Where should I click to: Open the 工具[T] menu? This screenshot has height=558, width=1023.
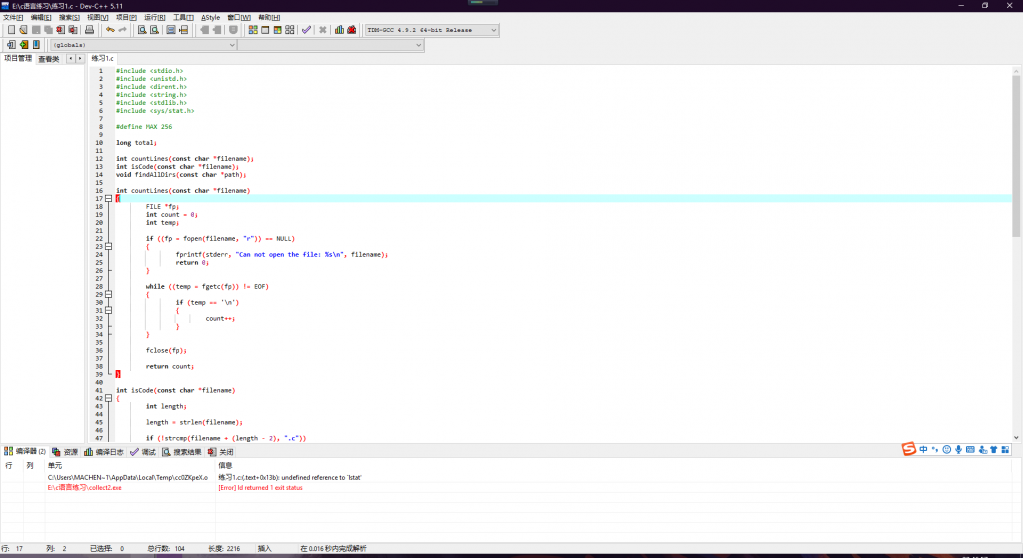[x=183, y=18]
